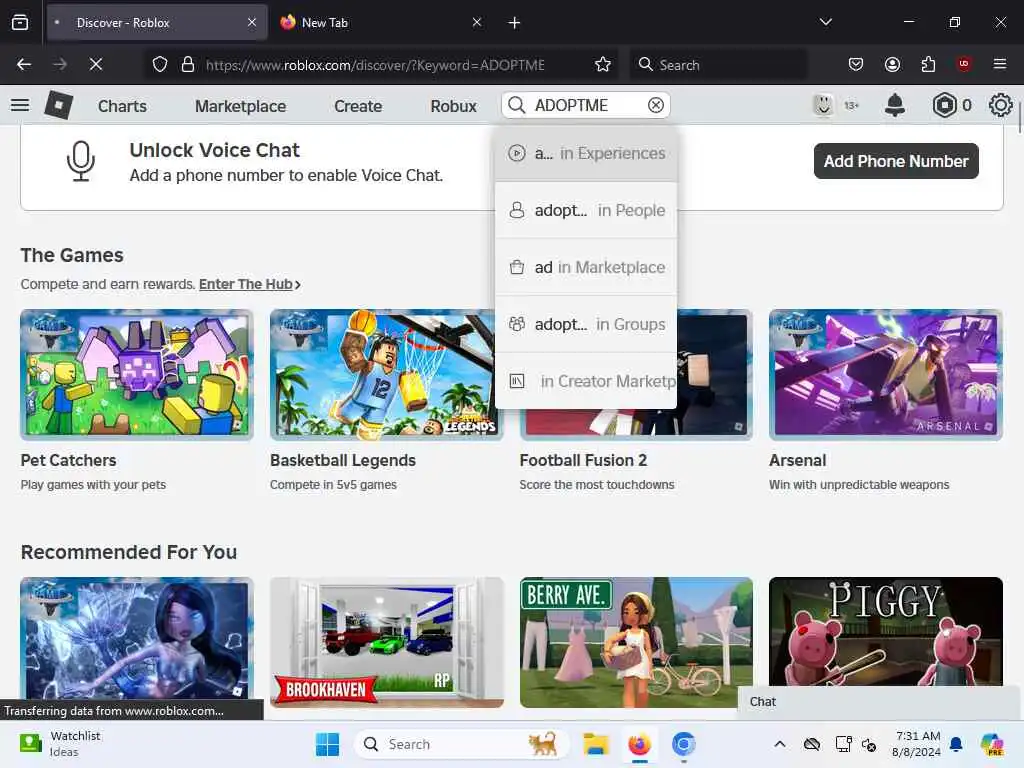Bookmark this page with the star
Image resolution: width=1024 pixels, height=768 pixels.
pyautogui.click(x=603, y=64)
